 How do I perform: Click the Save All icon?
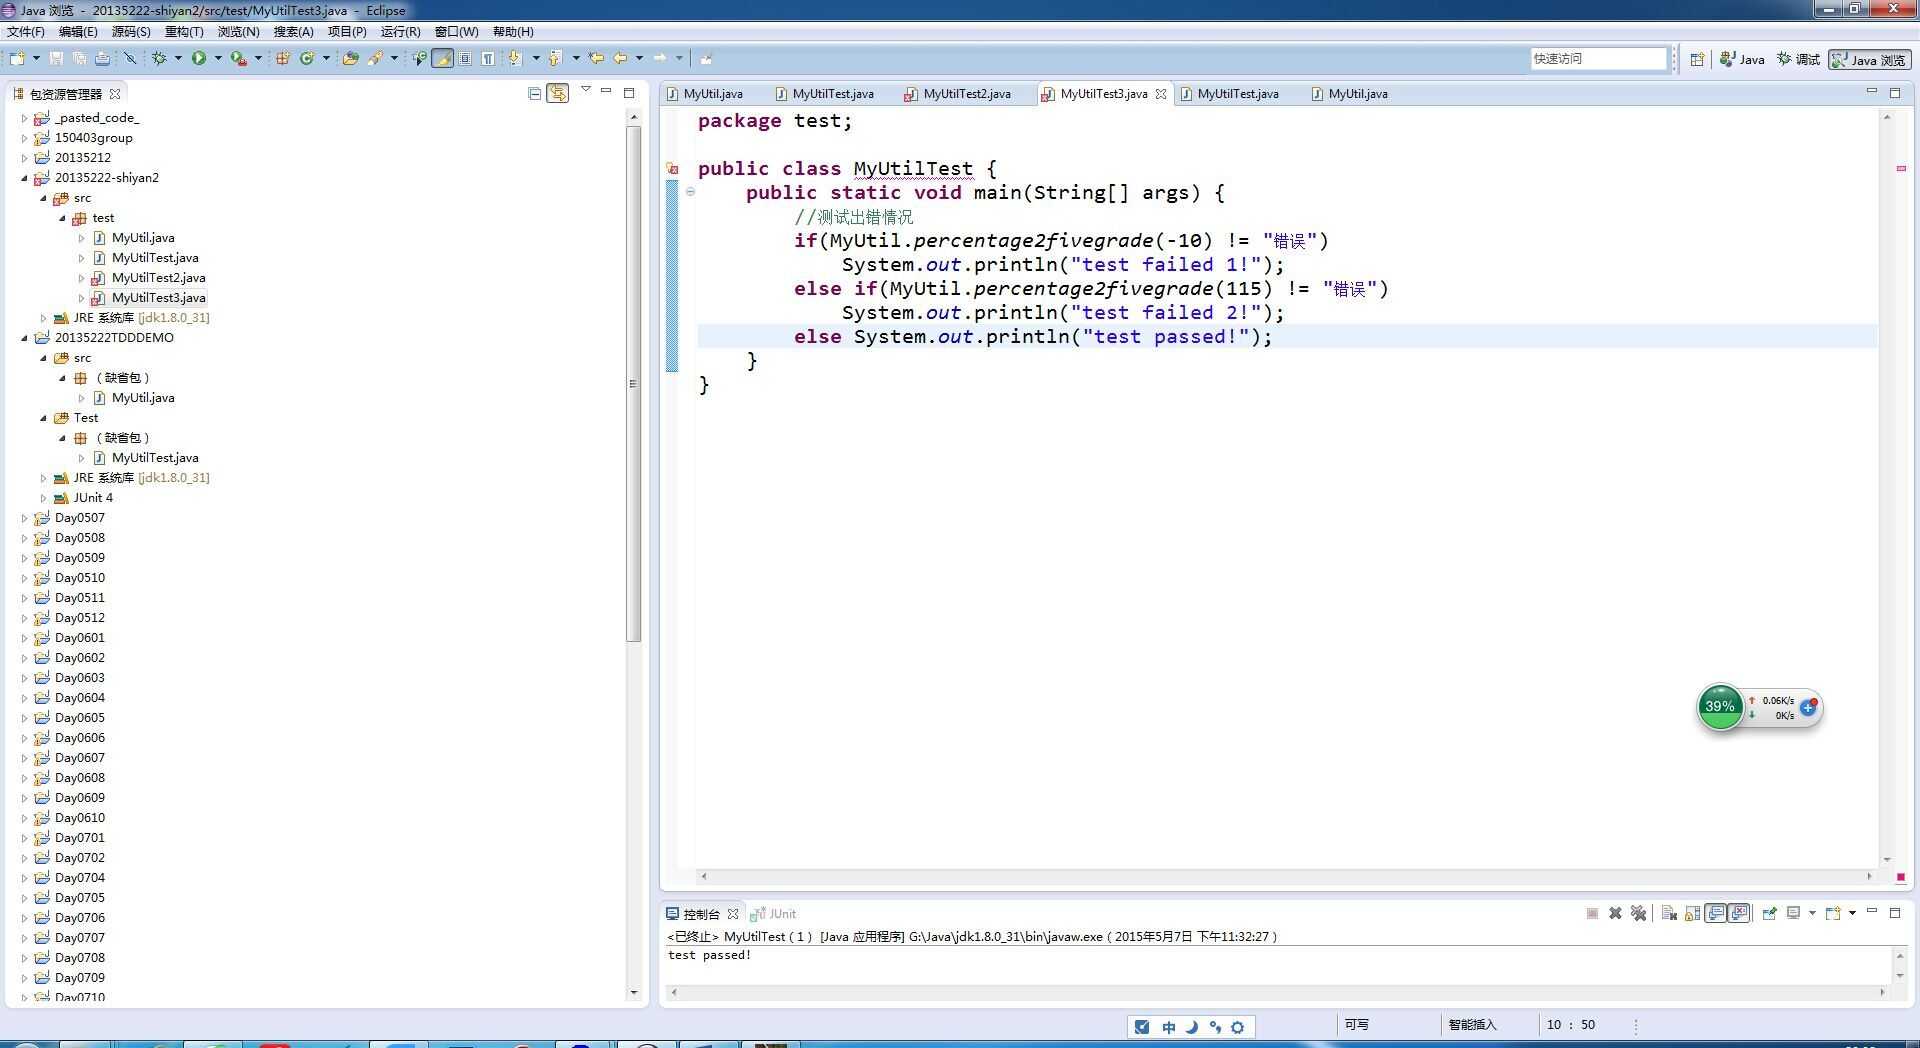(79, 58)
